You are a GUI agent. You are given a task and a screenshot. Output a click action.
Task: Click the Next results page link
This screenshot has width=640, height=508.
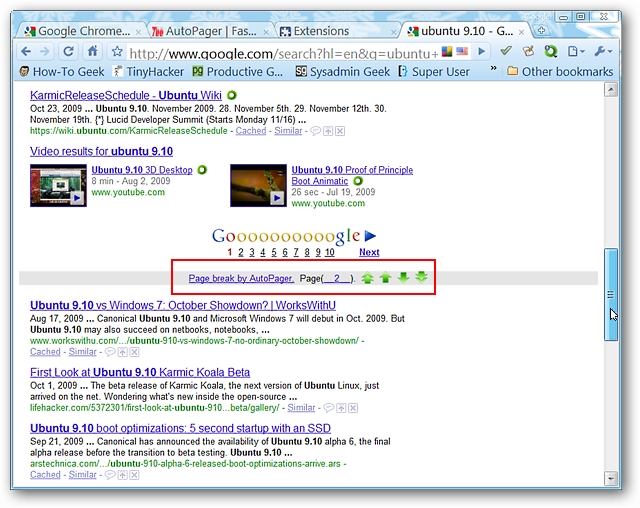point(369,252)
